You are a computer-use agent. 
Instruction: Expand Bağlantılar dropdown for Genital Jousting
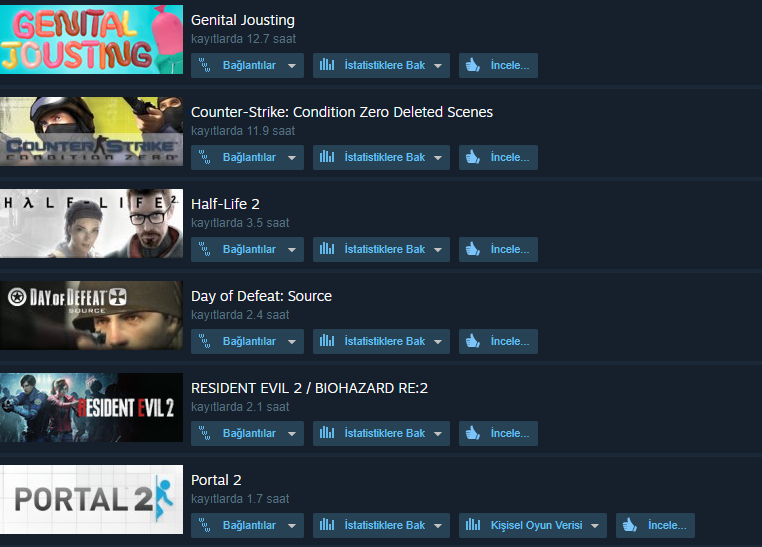(x=292, y=66)
